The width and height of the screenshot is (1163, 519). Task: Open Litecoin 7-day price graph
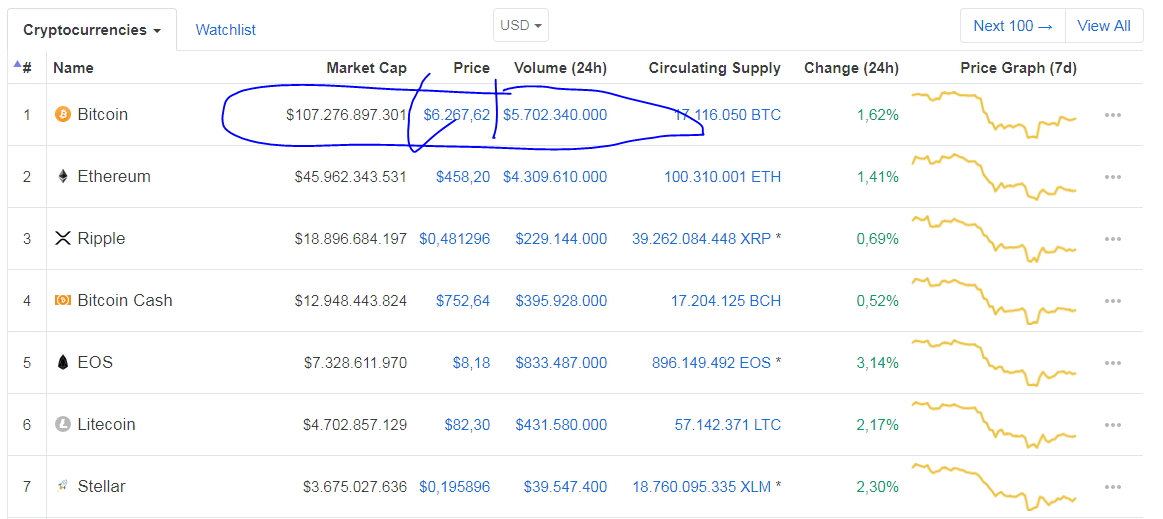pos(994,425)
